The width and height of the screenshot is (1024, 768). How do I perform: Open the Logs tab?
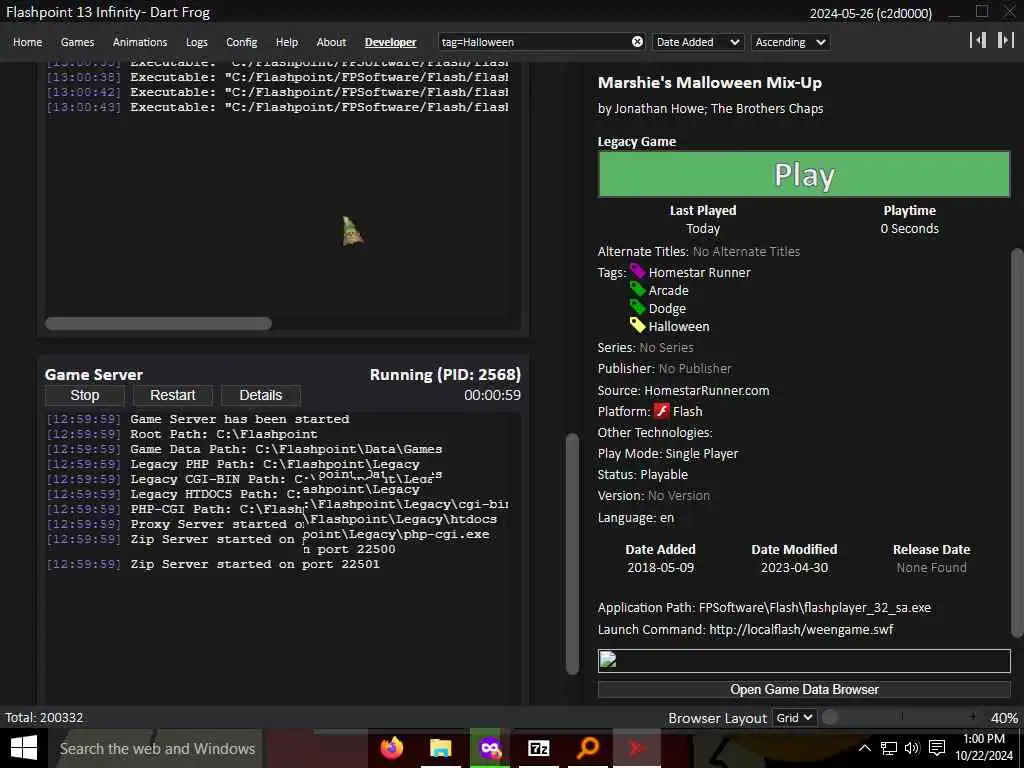(x=197, y=42)
